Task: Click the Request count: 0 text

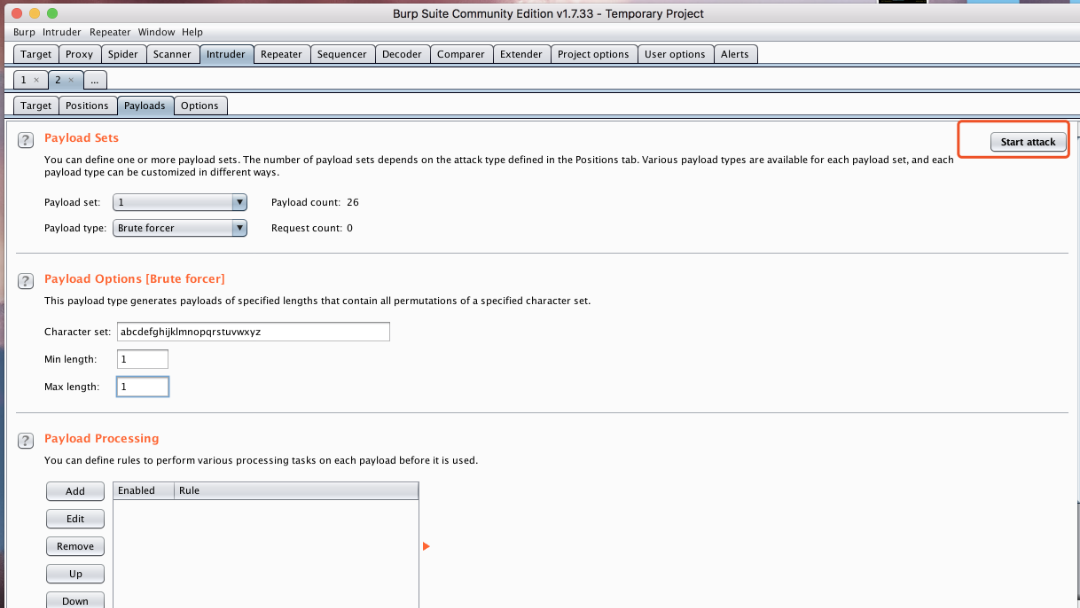Action: pyautogui.click(x=312, y=228)
